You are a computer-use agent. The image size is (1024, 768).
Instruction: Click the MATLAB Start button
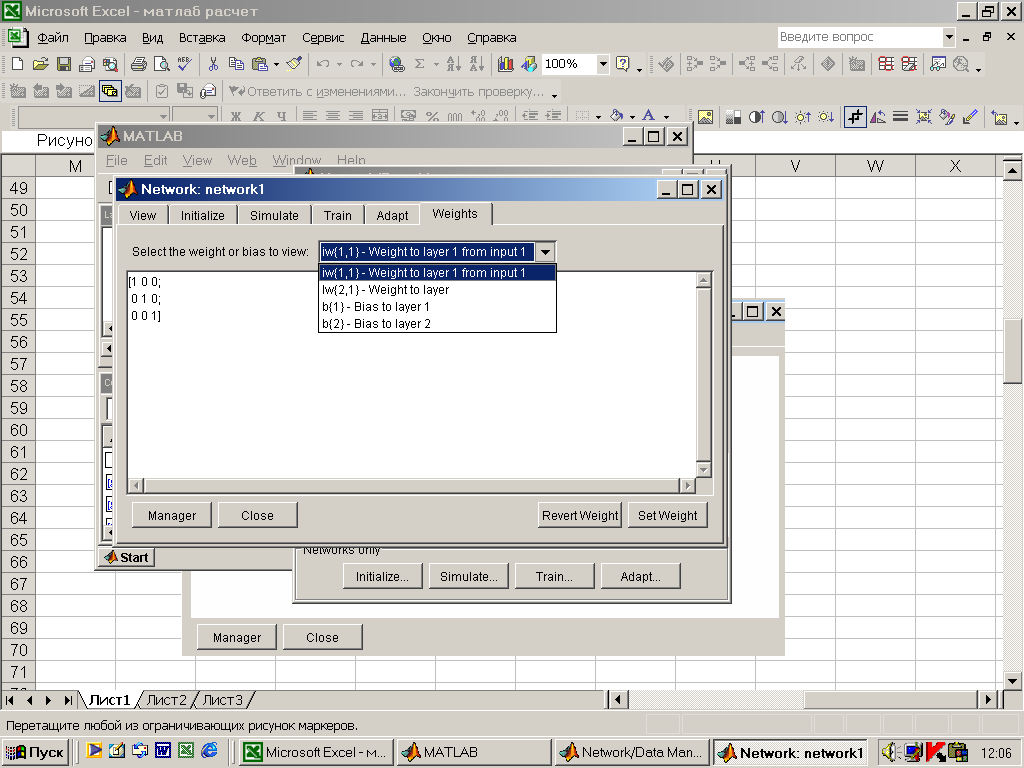pos(127,557)
